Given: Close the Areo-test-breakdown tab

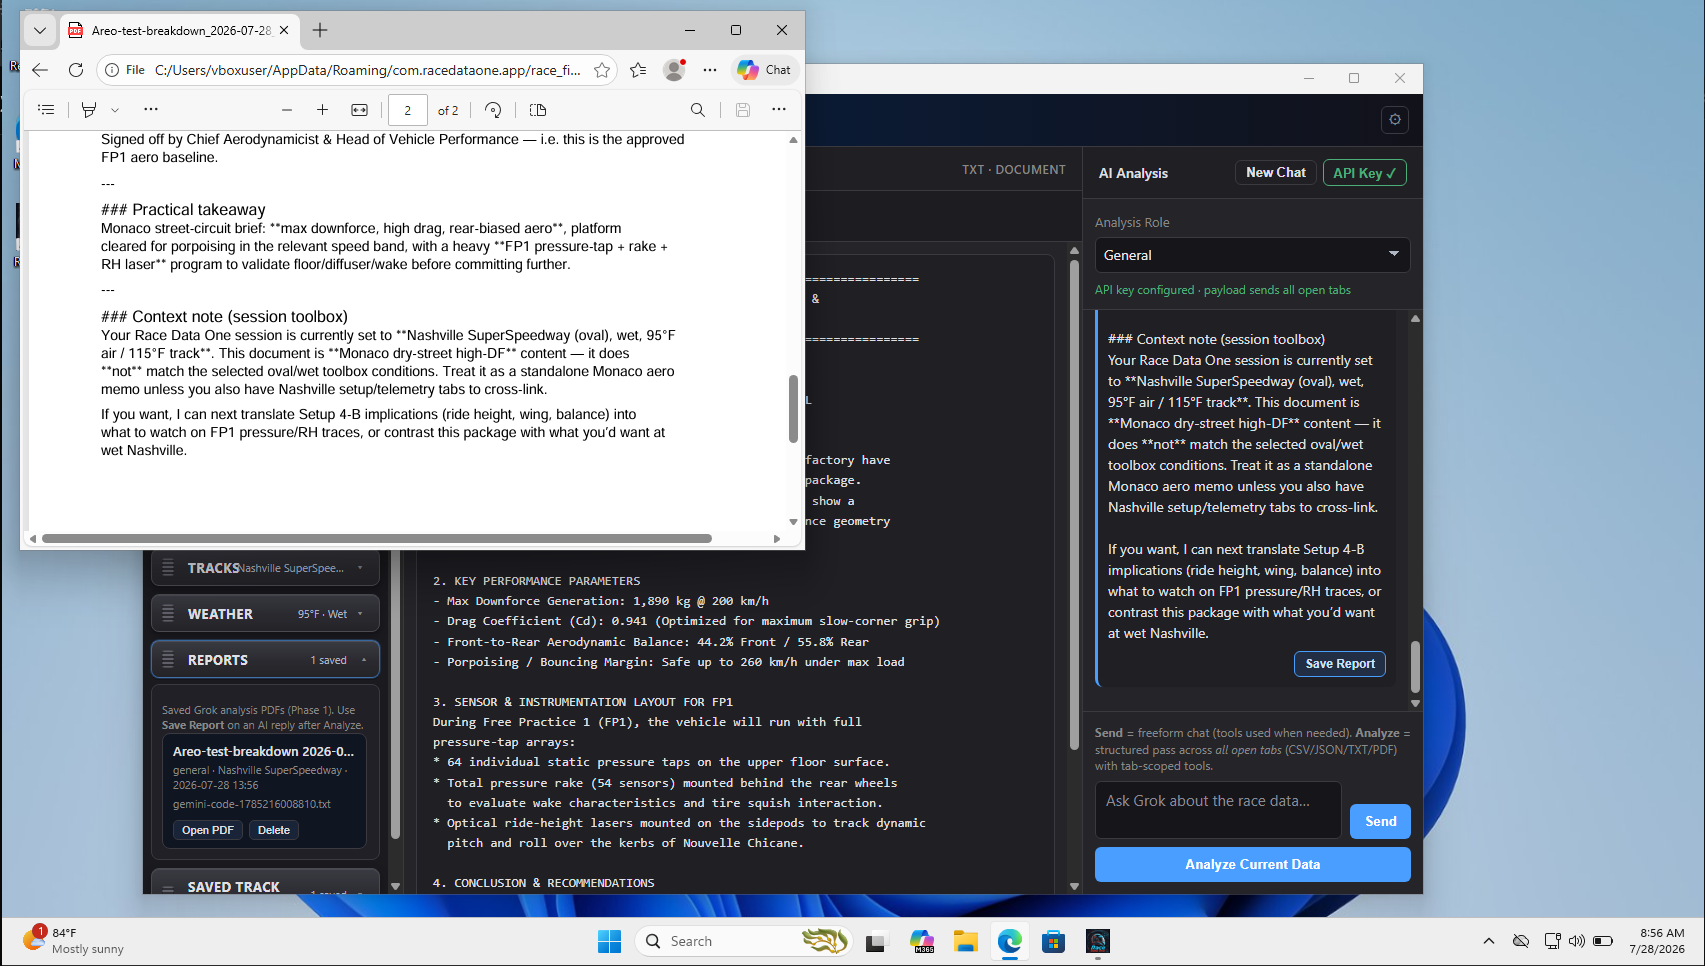Looking at the screenshot, I should tap(284, 31).
